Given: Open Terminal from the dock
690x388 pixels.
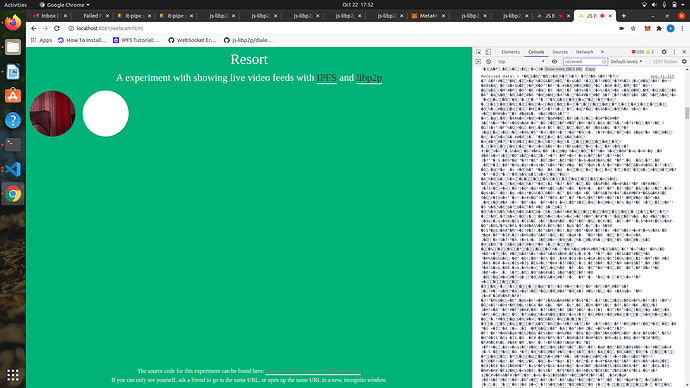Looking at the screenshot, I should click(13, 145).
